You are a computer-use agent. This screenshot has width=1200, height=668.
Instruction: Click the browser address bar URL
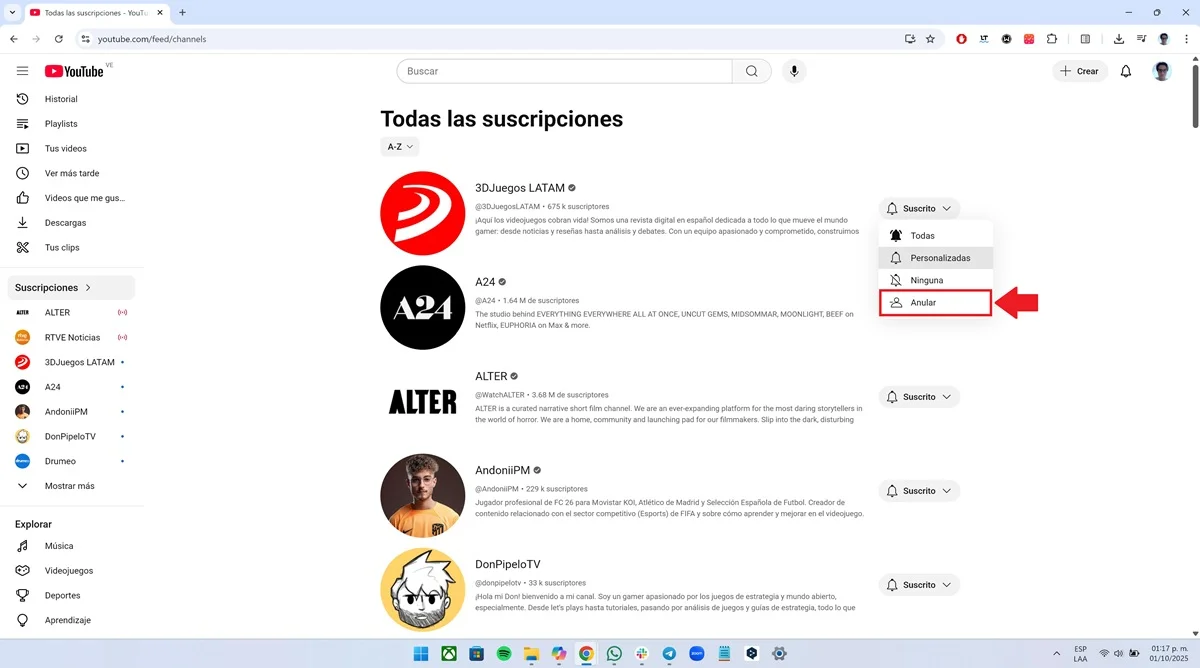pos(152,39)
